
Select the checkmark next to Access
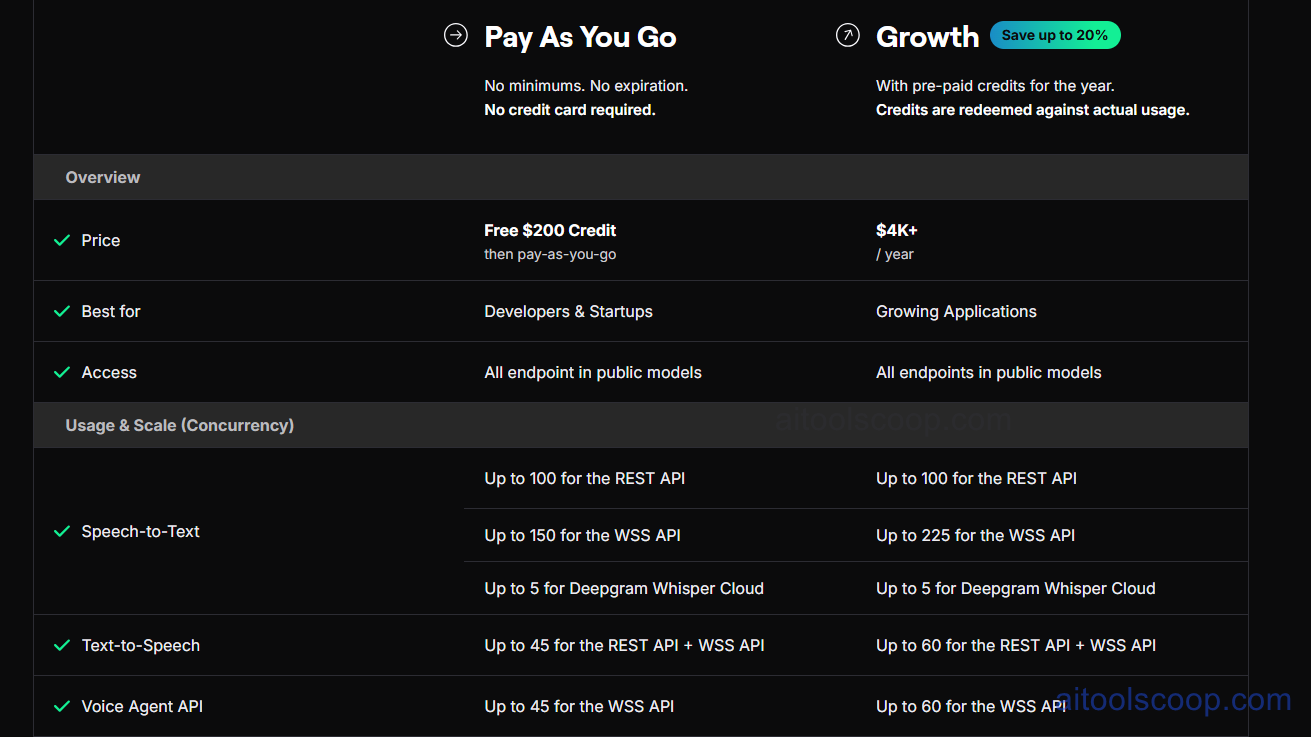[61, 371]
